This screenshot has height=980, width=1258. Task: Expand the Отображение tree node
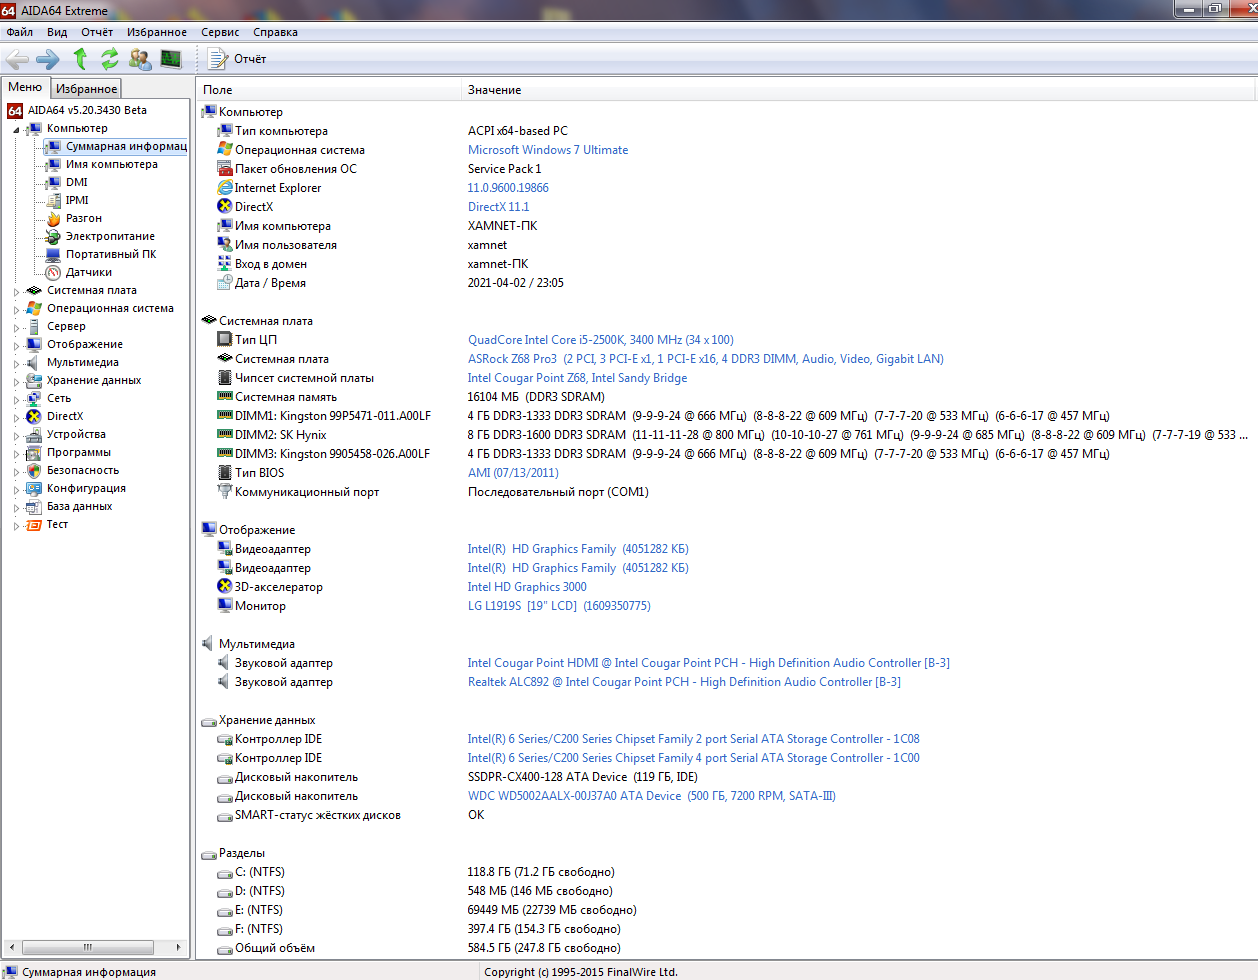pos(16,345)
